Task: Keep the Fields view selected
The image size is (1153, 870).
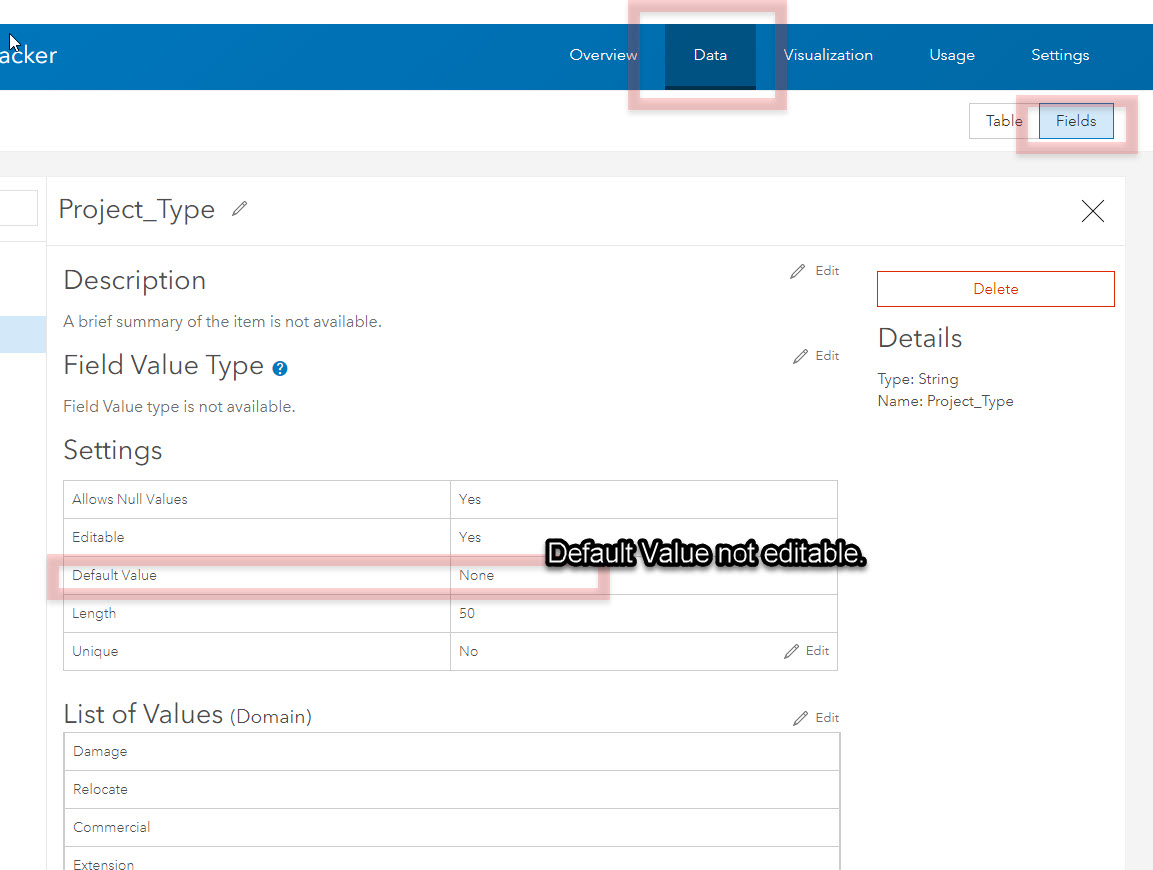Action: tap(1075, 120)
